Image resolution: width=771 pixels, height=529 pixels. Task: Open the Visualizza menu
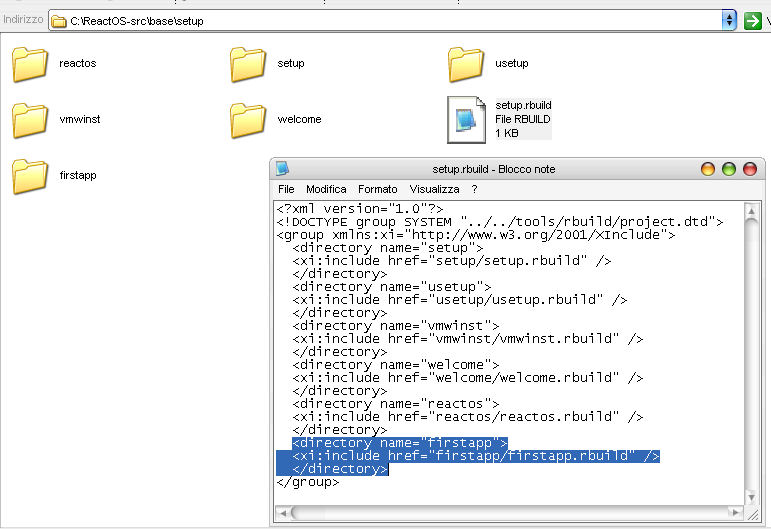click(434, 189)
